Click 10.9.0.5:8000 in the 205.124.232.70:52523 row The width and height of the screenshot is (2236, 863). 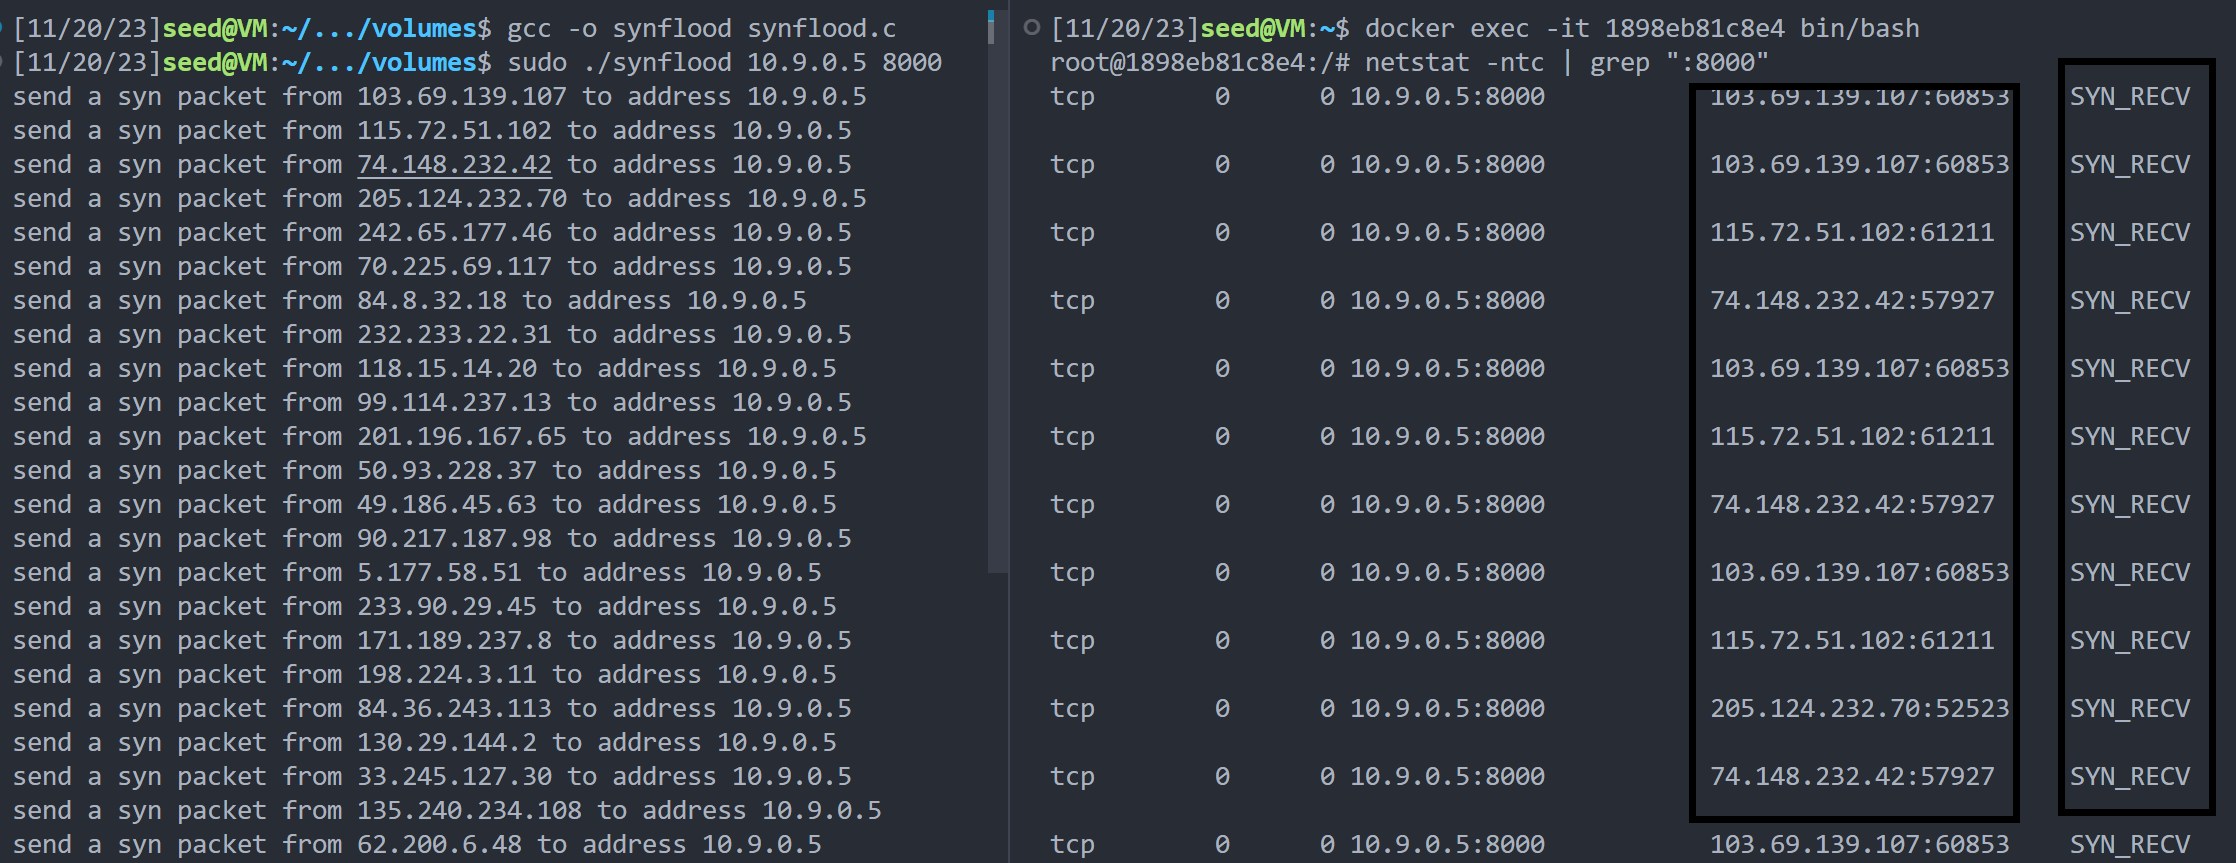click(x=1447, y=708)
